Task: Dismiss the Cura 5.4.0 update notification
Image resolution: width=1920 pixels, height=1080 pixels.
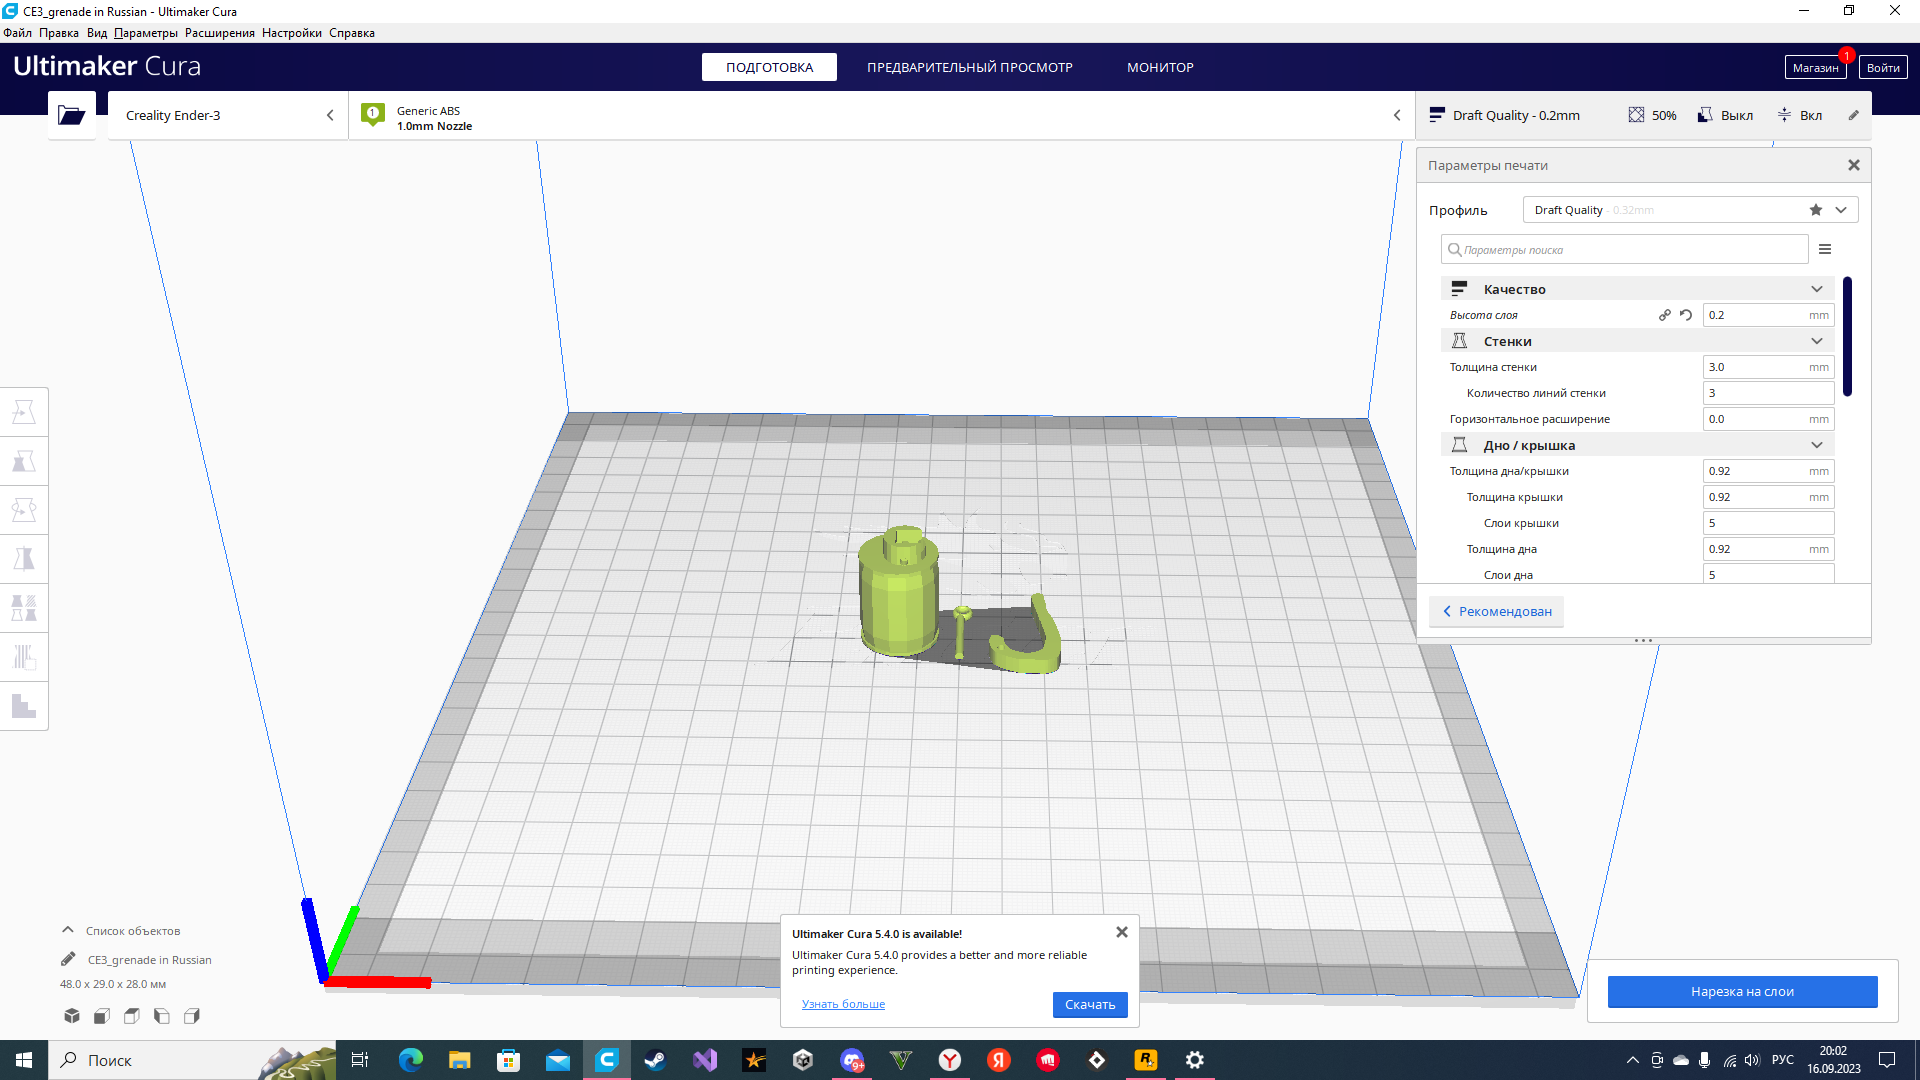Action: click(x=1122, y=932)
